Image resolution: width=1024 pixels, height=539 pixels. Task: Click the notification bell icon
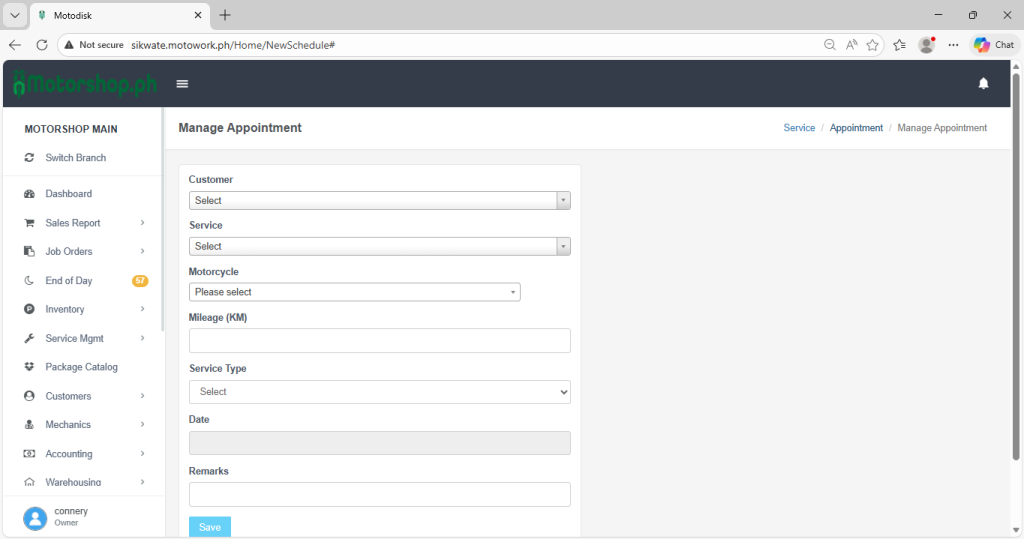tap(983, 84)
